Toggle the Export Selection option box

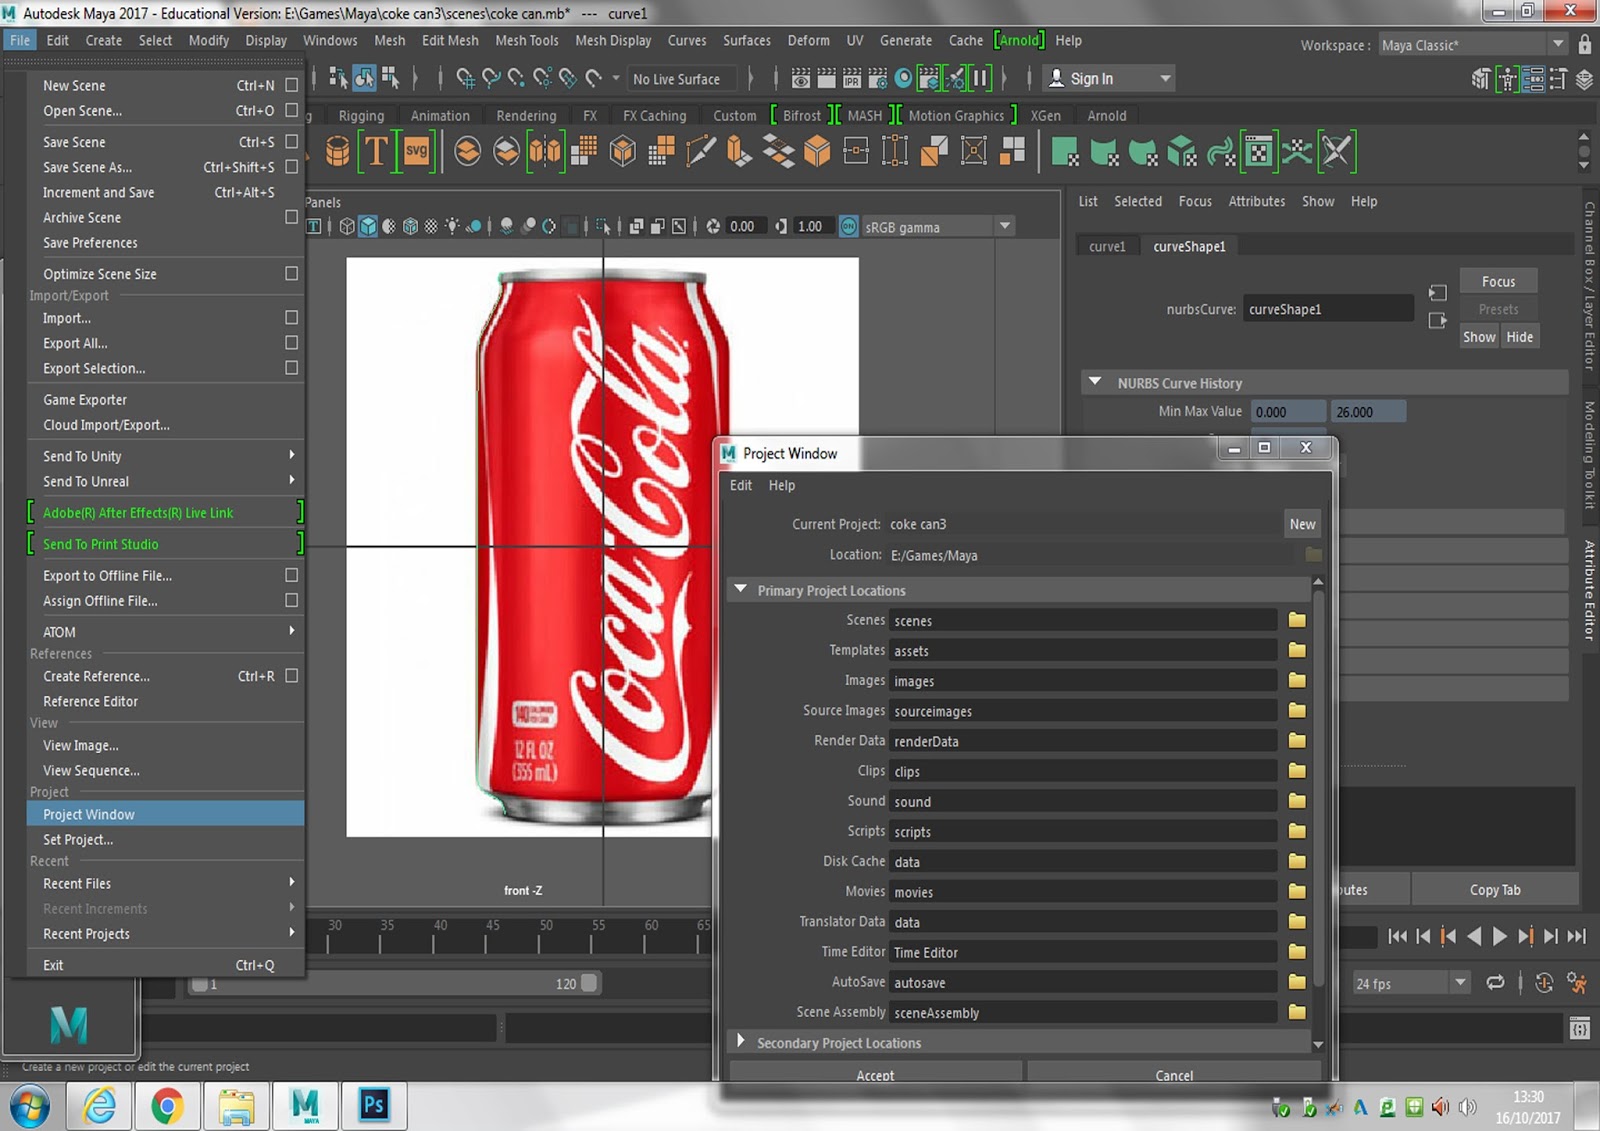click(290, 368)
